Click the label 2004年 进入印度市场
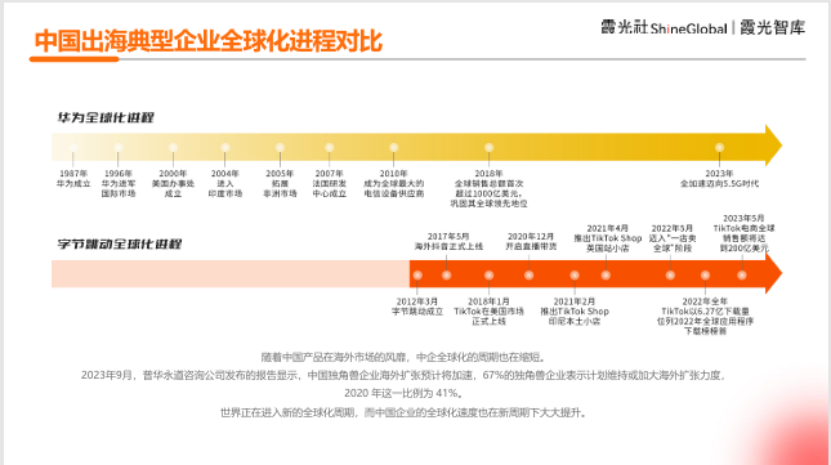The height and width of the screenshot is (465, 831). (225, 183)
